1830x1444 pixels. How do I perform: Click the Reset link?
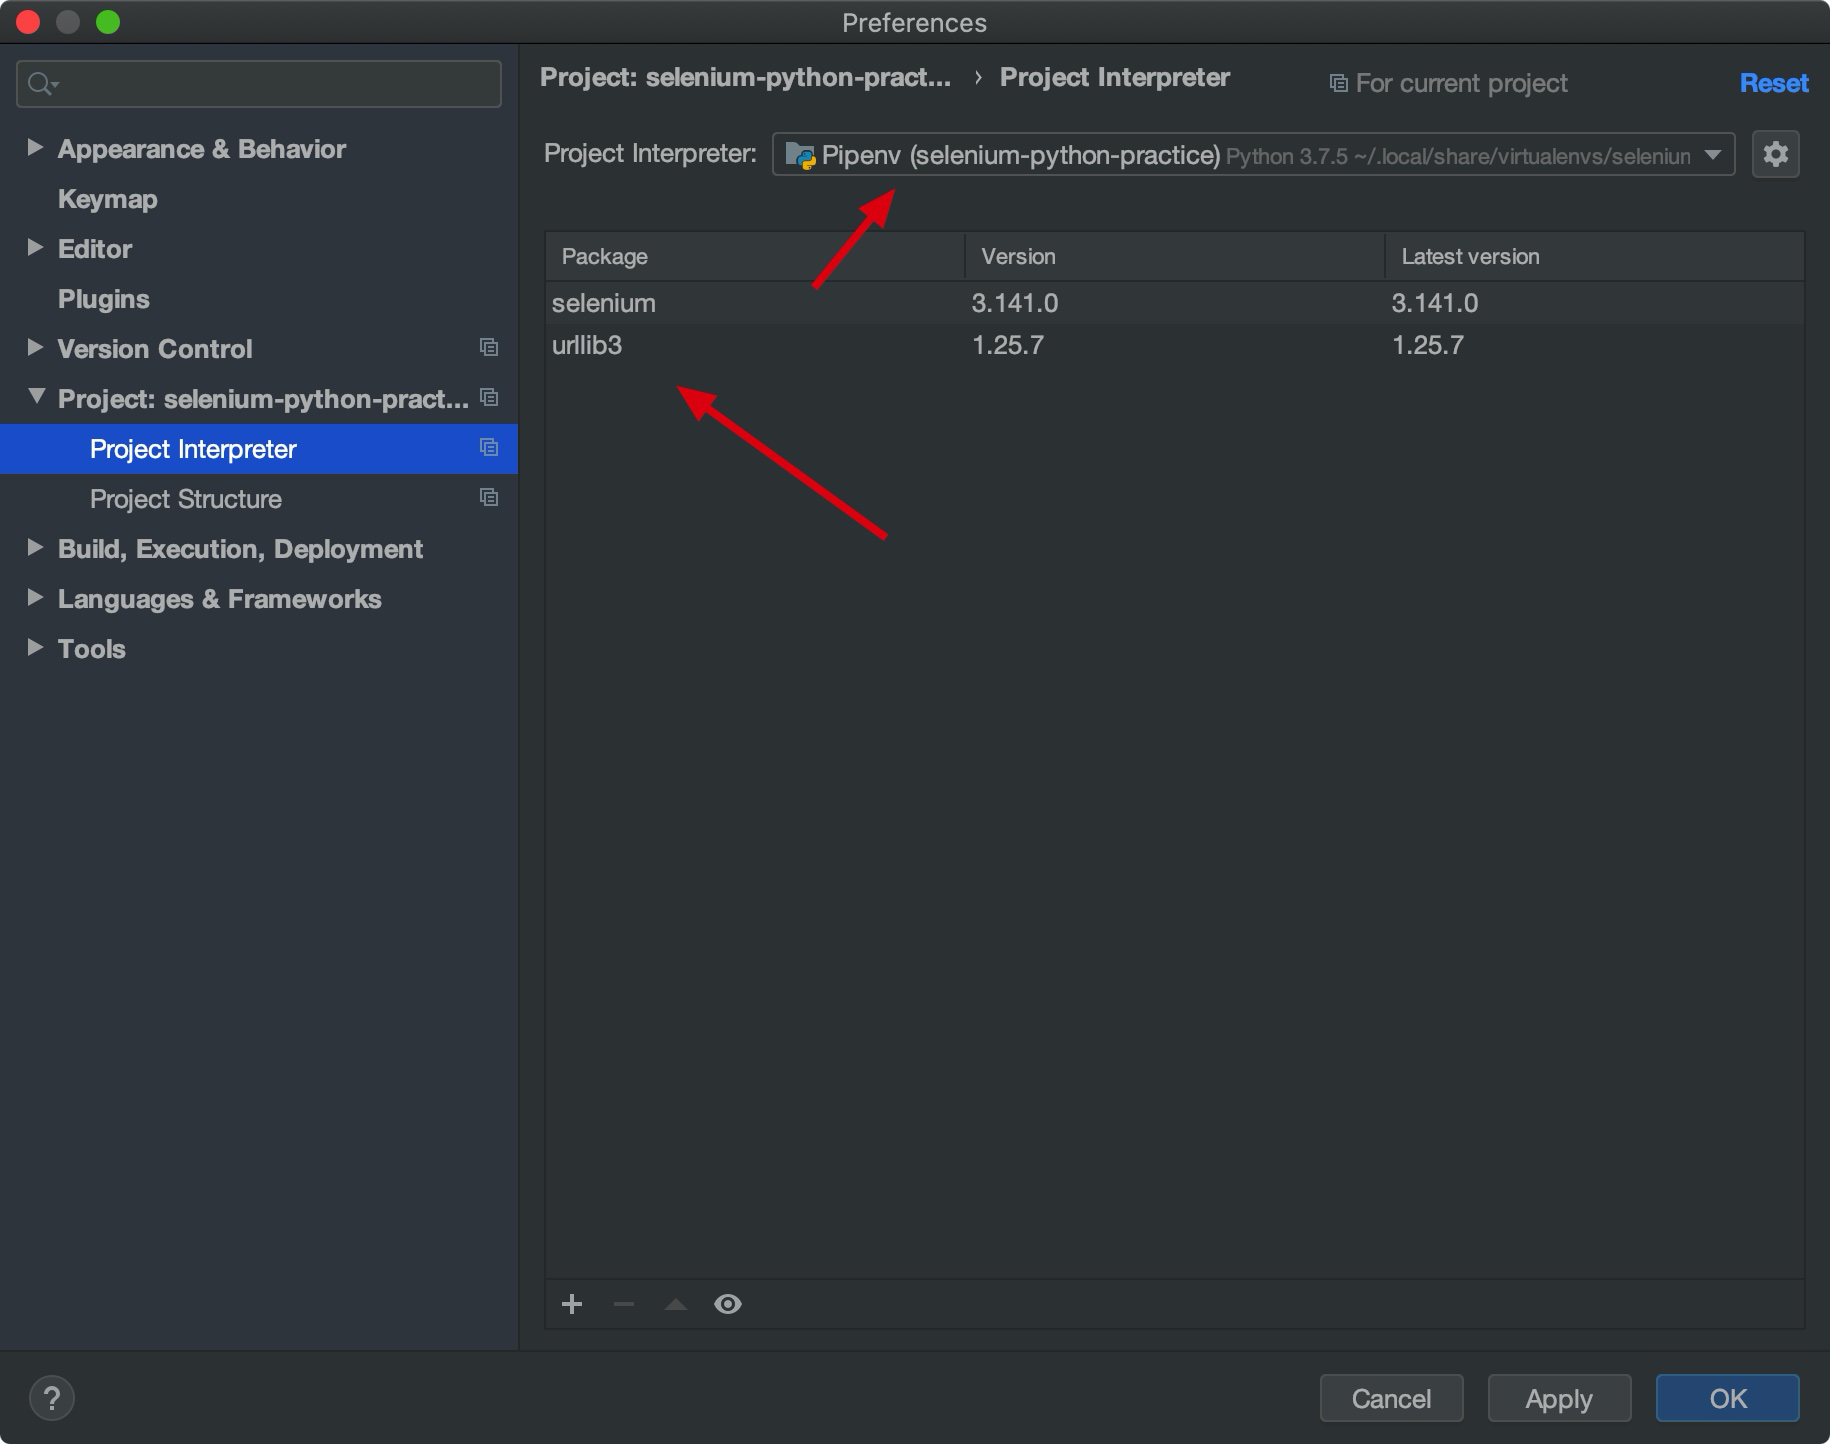(1774, 83)
